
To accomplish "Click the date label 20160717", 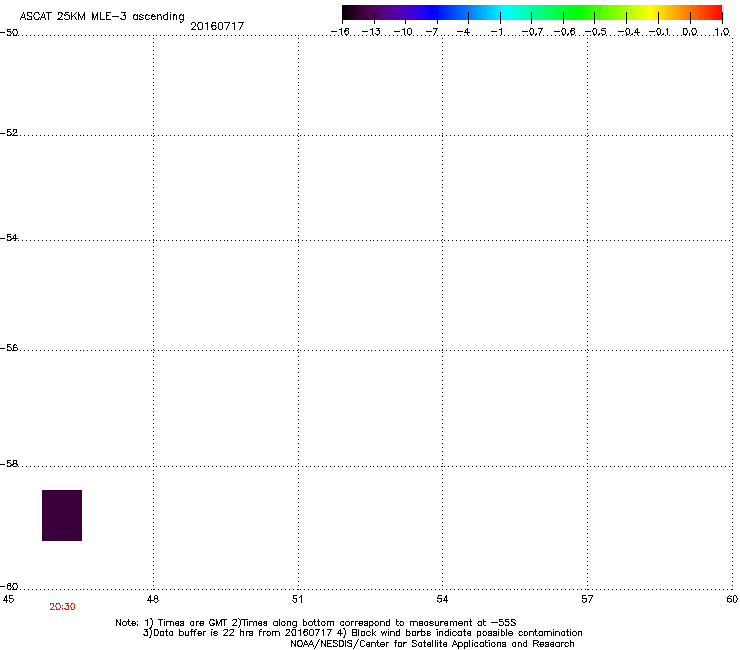I will tap(217, 26).
